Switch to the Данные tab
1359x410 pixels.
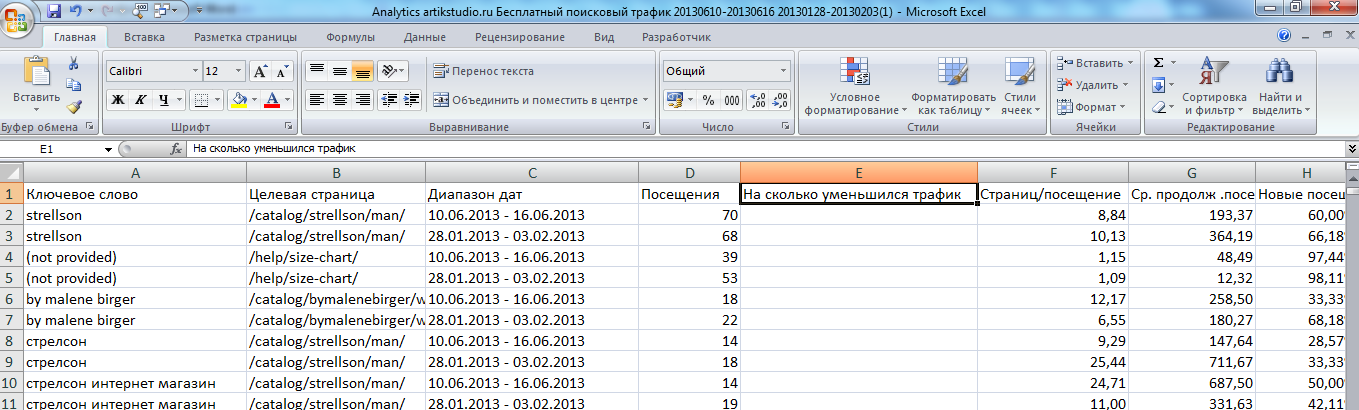pos(425,37)
